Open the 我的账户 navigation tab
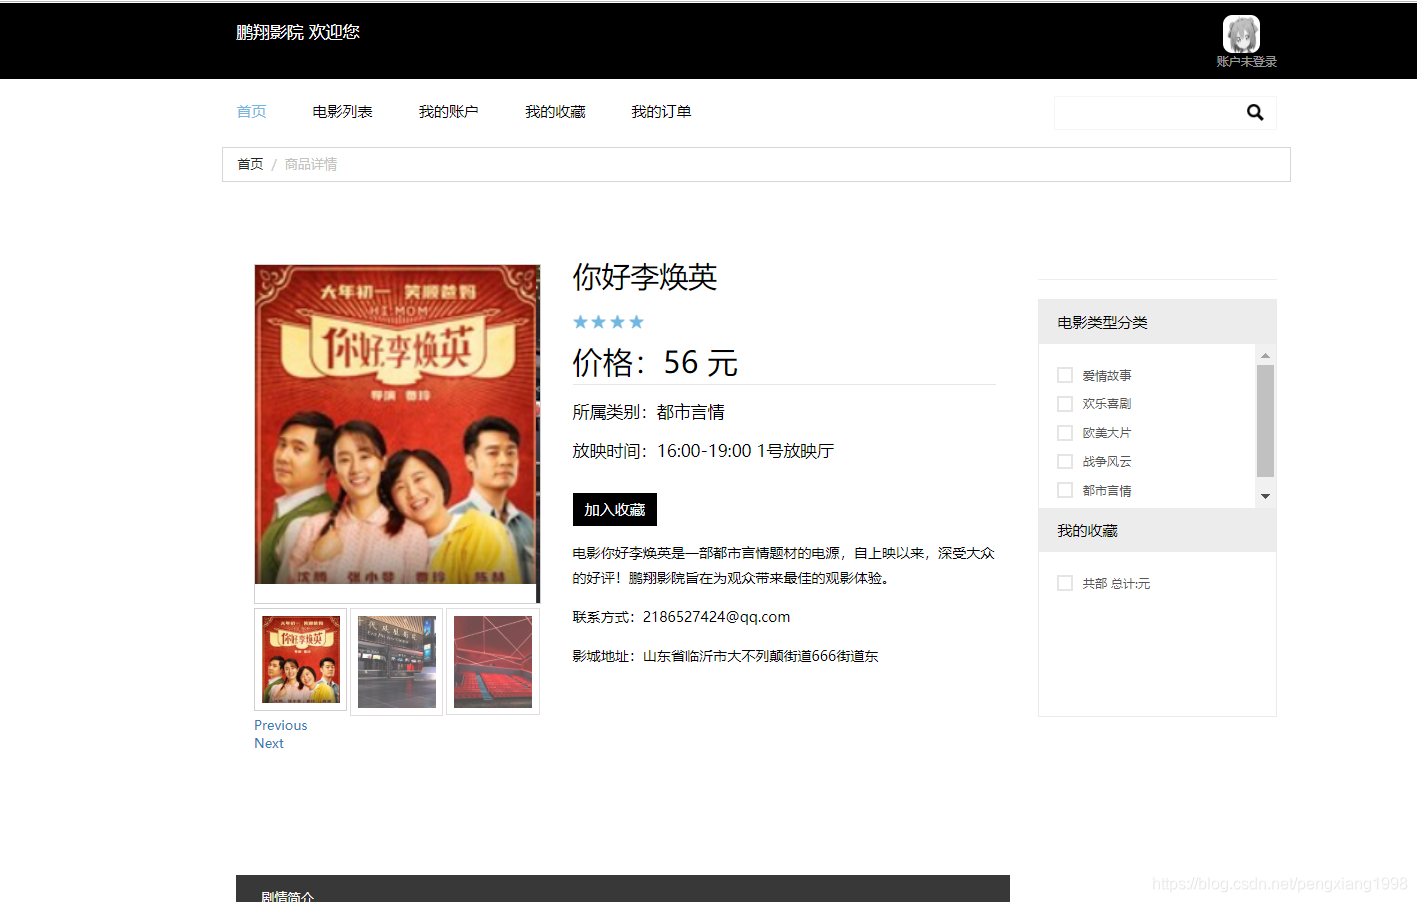 448,111
